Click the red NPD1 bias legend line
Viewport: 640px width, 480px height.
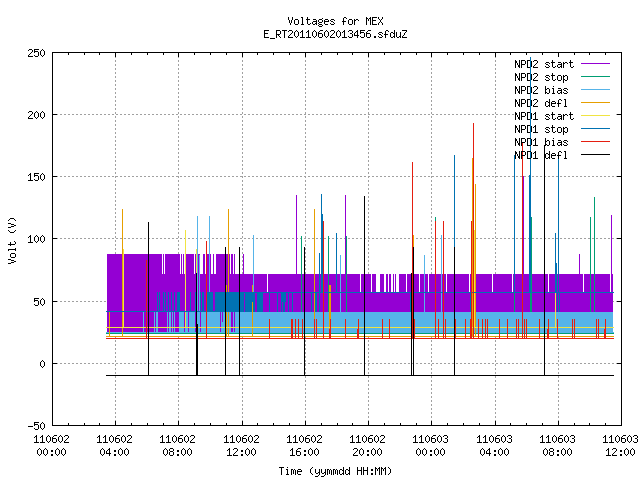click(596, 142)
